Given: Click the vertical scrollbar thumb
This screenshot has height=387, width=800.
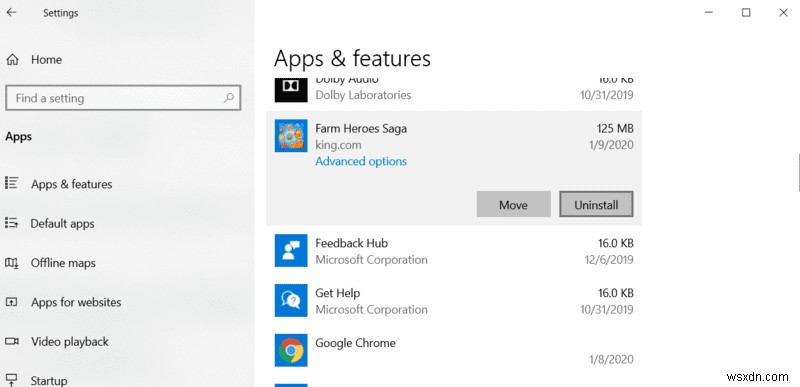Looking at the screenshot, I should [798, 172].
